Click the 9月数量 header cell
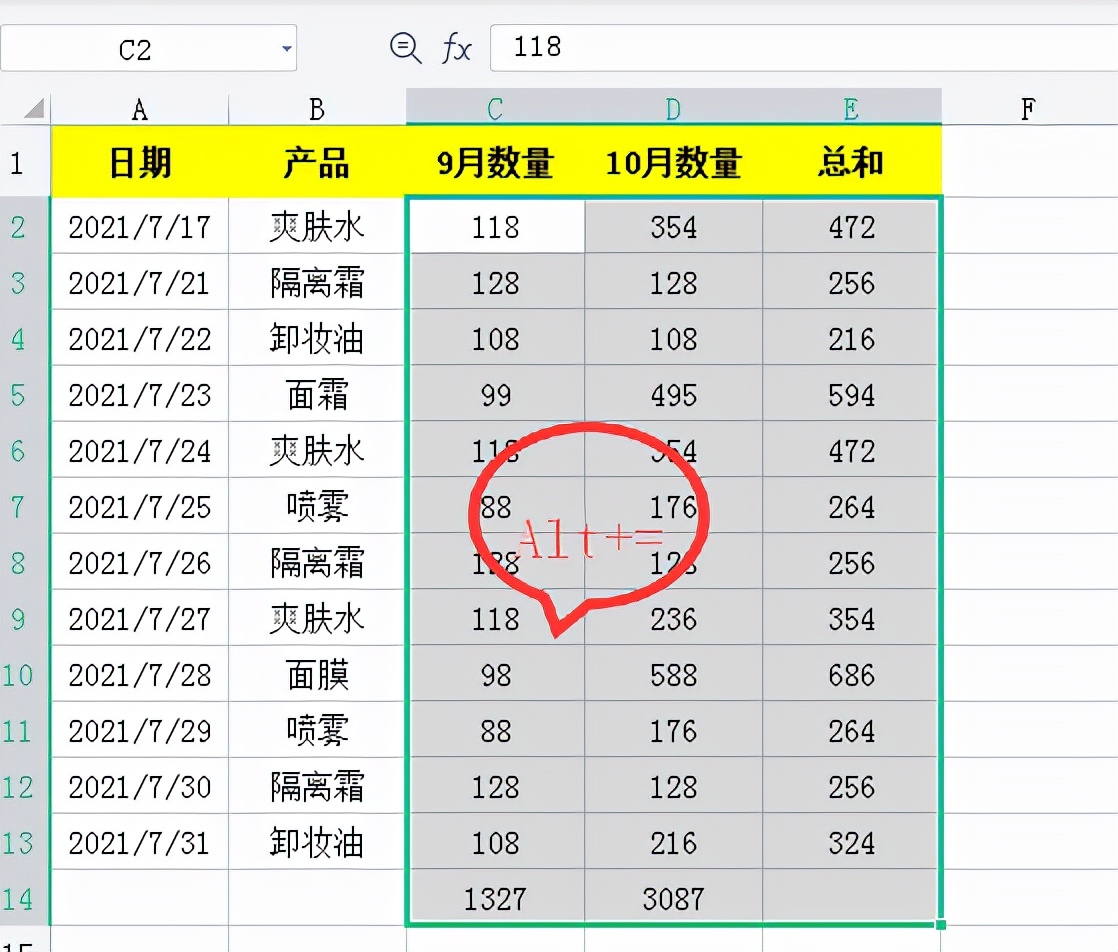The width and height of the screenshot is (1118, 952). pyautogui.click(x=496, y=162)
